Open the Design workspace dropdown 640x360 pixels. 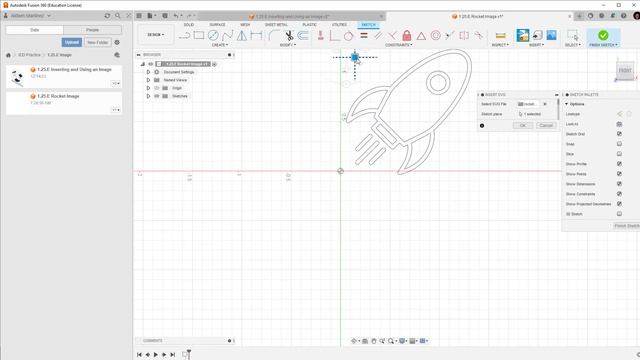[156, 35]
